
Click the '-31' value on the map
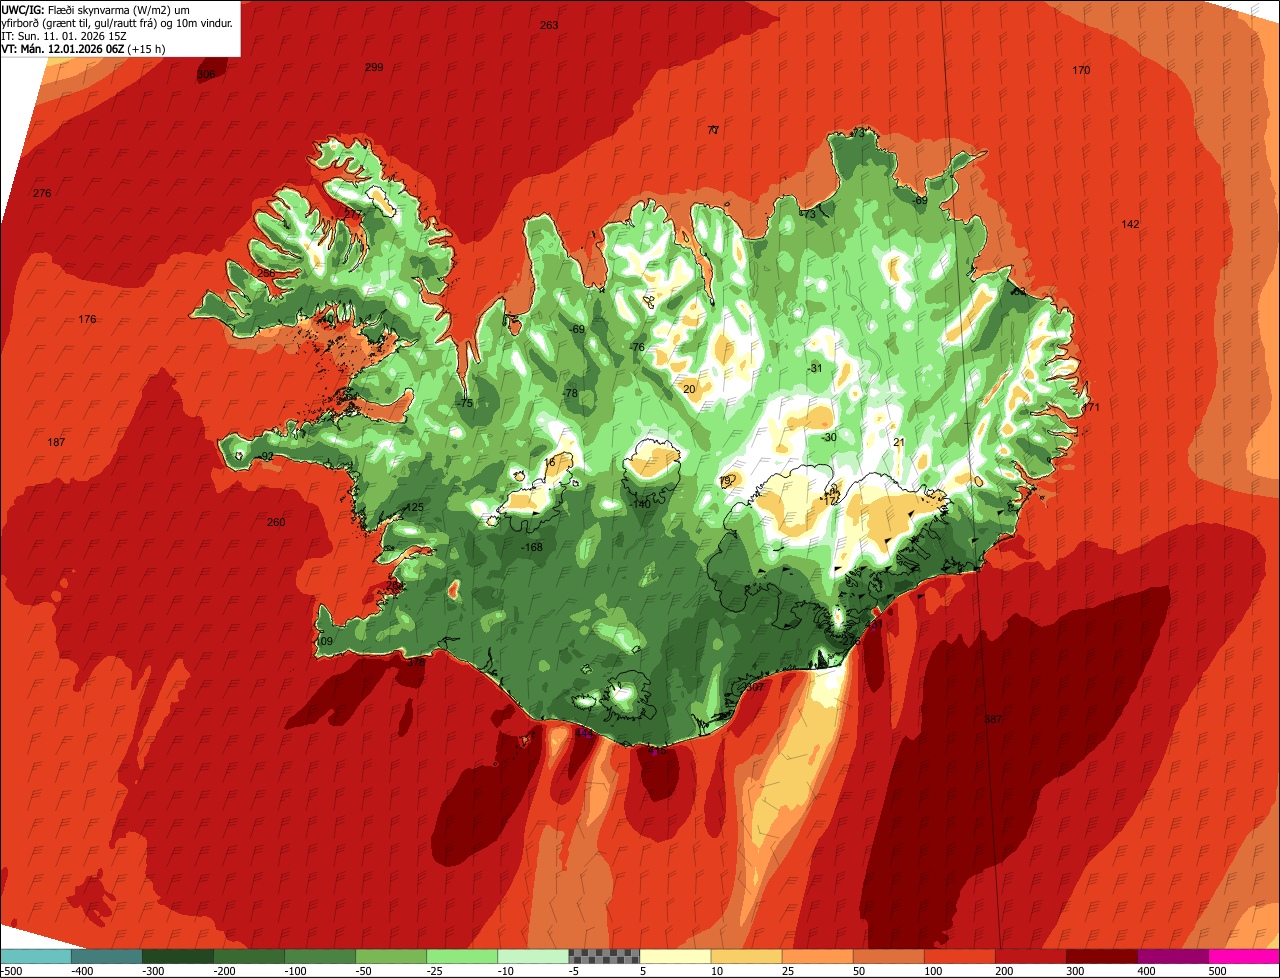(x=814, y=368)
